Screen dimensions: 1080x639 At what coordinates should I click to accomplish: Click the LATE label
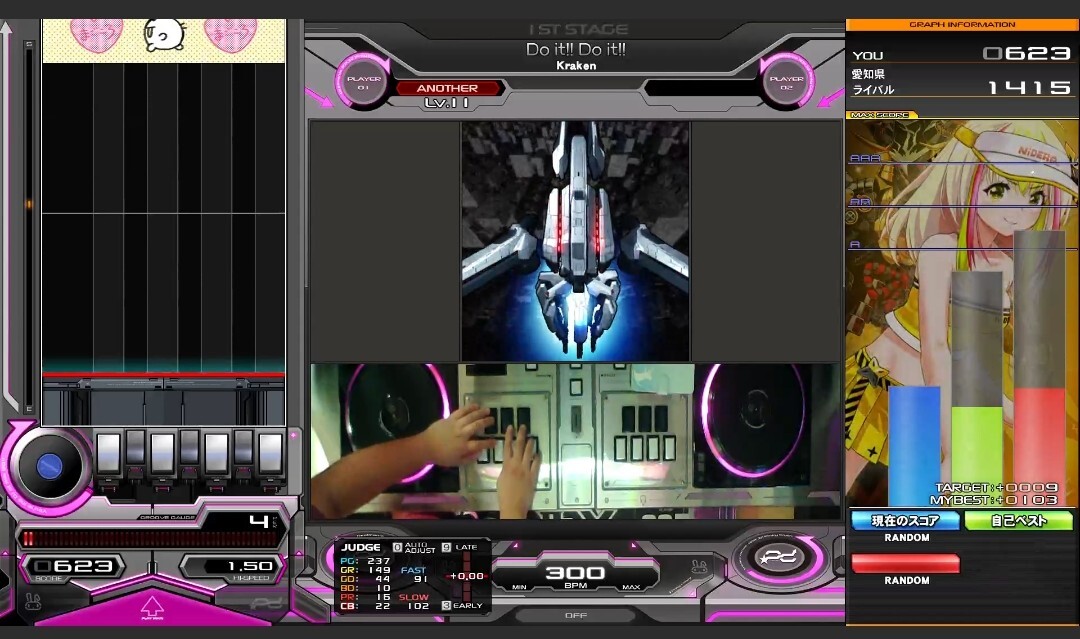tap(466, 547)
